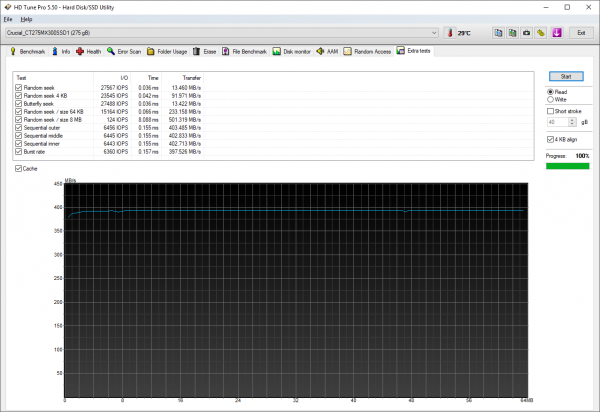This screenshot has width=600, height=412.
Task: Uncheck the Burst rate checkbox
Action: 18,152
